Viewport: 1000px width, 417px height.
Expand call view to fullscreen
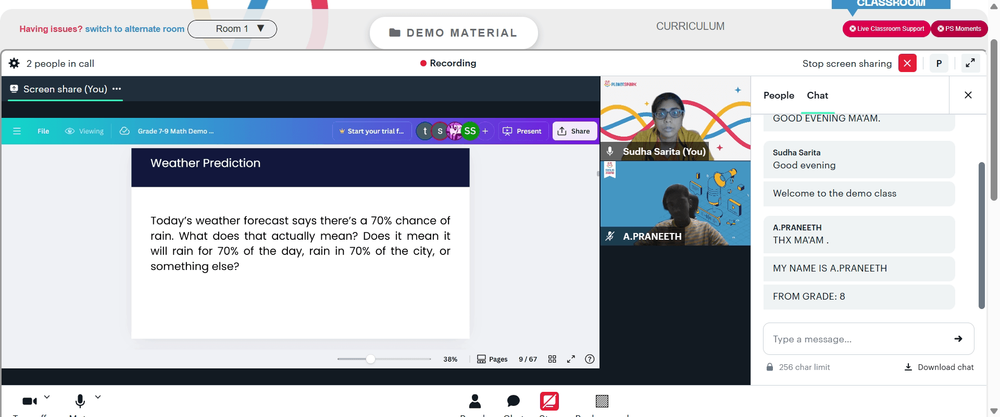tap(970, 63)
